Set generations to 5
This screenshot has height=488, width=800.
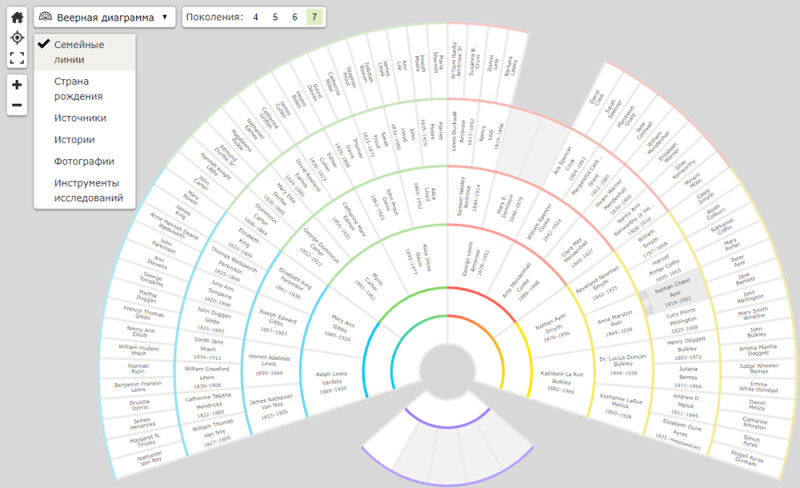click(x=275, y=17)
